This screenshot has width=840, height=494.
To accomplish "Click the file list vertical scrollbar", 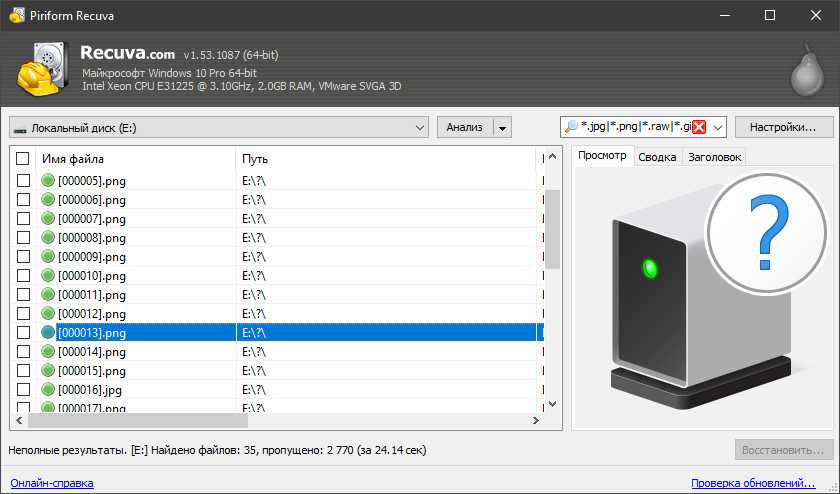I will pos(551,230).
